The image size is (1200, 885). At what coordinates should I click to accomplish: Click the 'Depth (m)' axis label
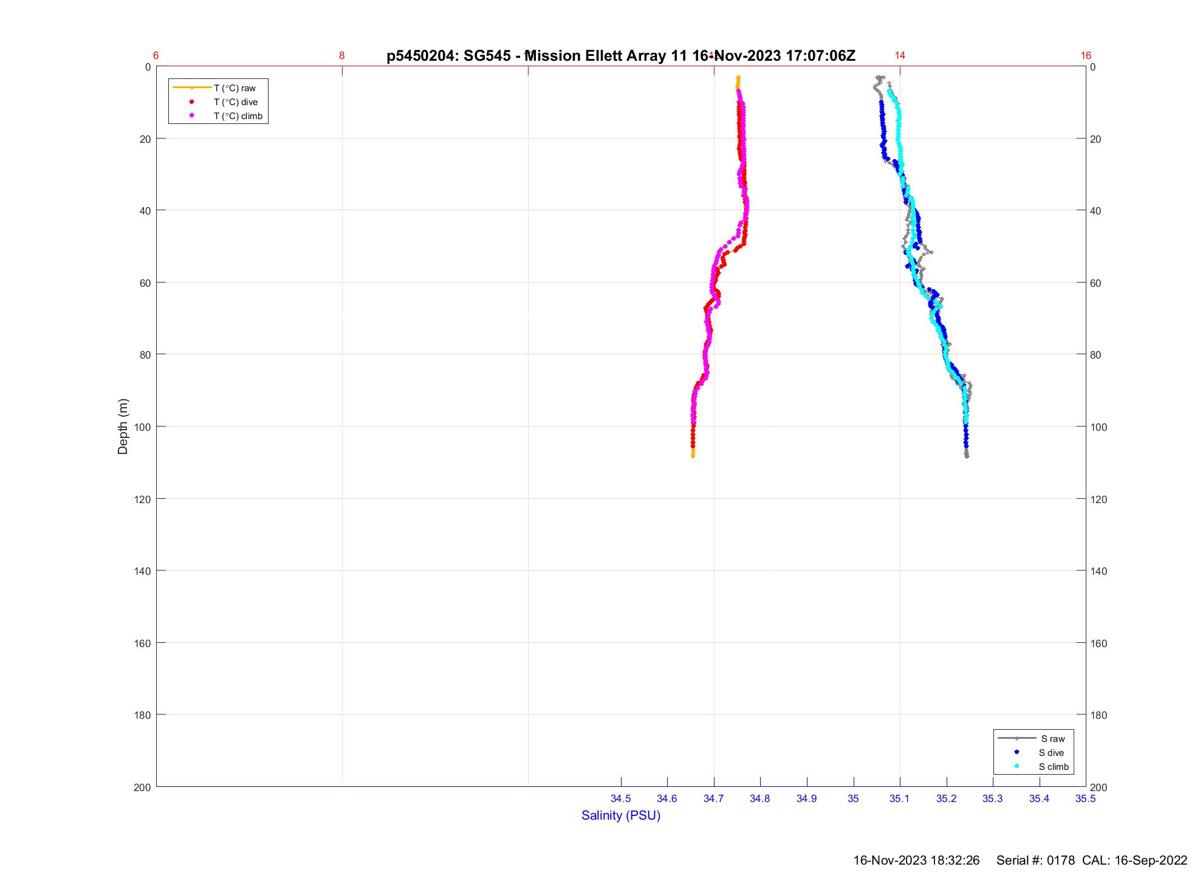(124, 426)
